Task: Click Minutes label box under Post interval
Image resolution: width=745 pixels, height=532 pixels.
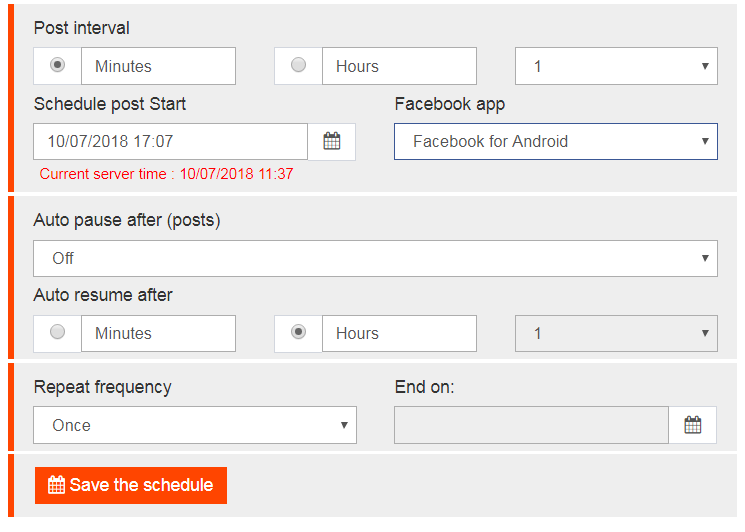Action: pyautogui.click(x=158, y=66)
